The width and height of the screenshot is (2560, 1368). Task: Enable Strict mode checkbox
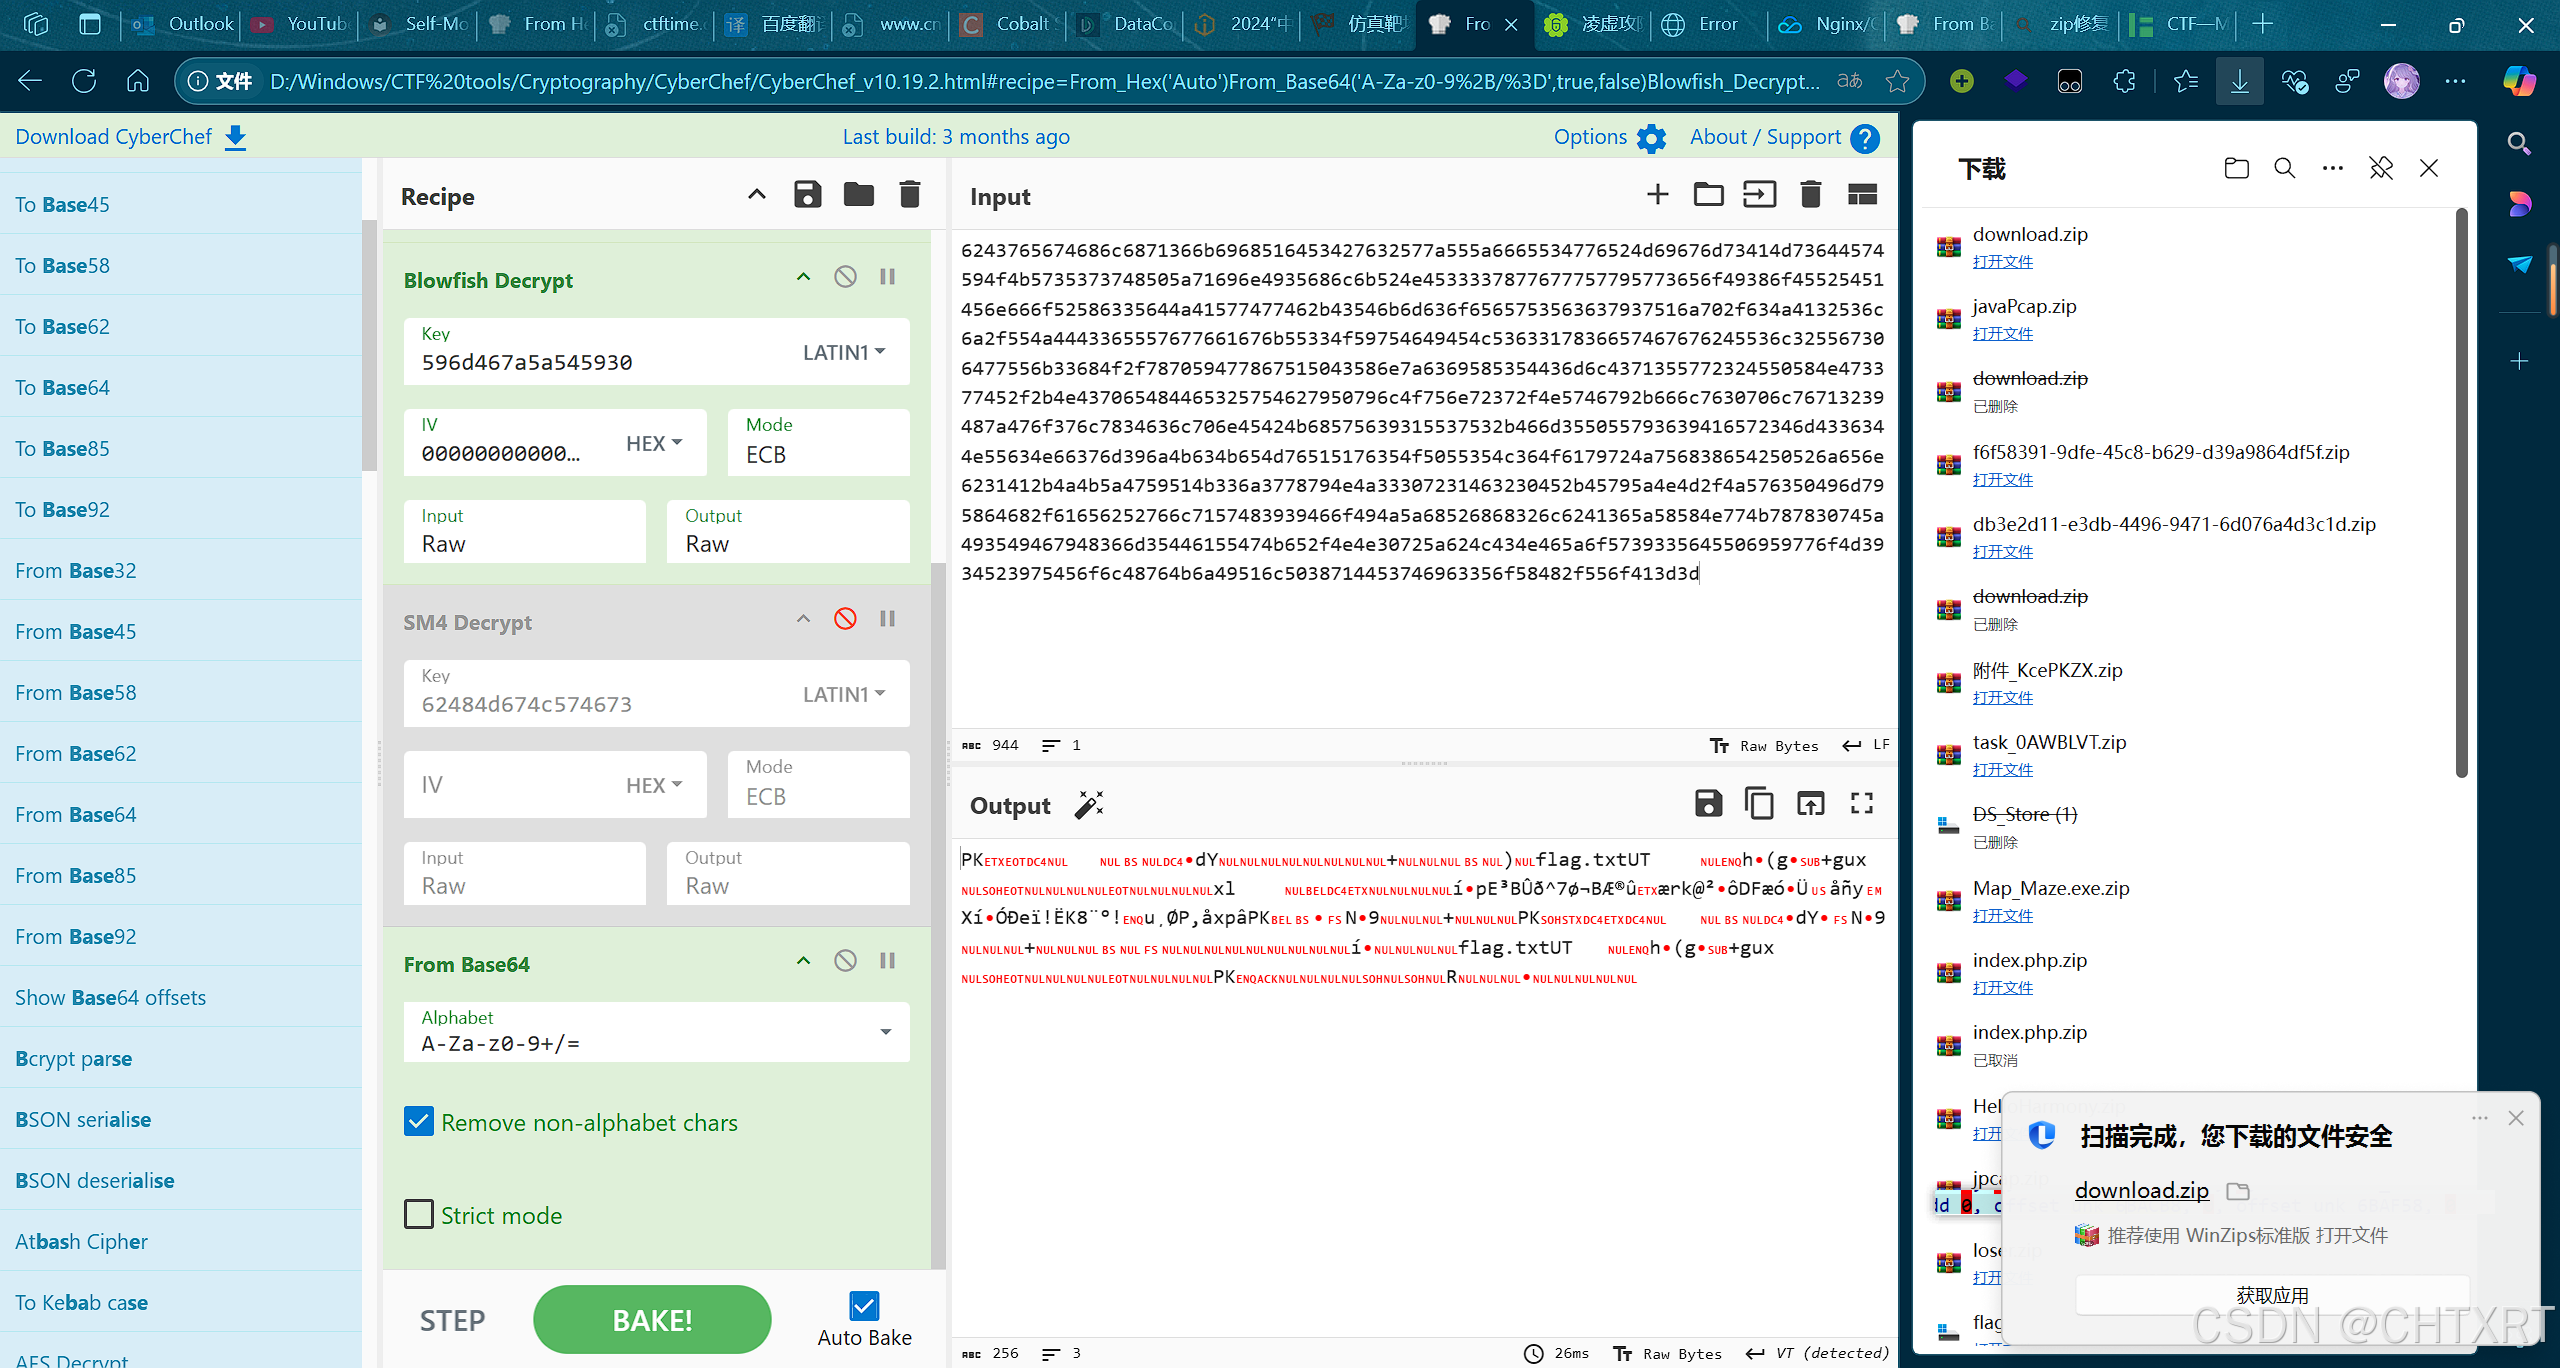[419, 1214]
